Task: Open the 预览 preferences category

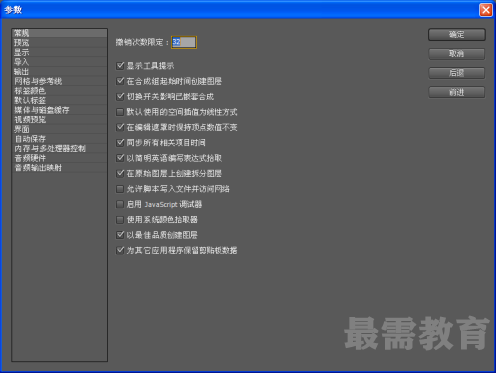Action: (59, 43)
